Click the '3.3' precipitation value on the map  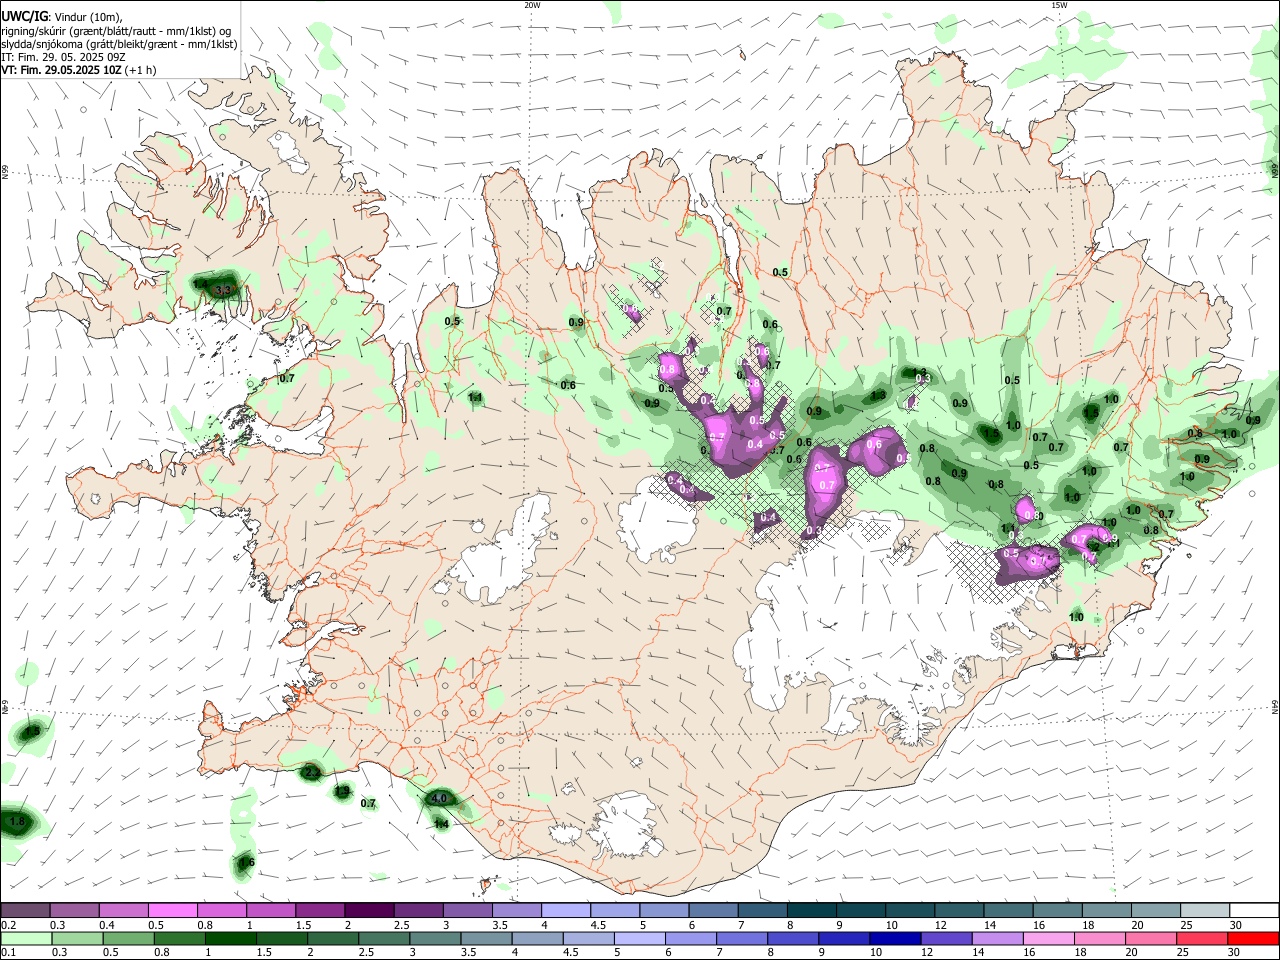[x=224, y=290]
